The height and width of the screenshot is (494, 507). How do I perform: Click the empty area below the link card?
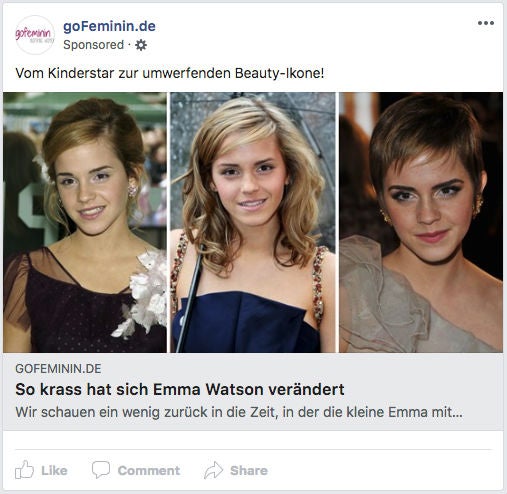[x=253, y=439]
